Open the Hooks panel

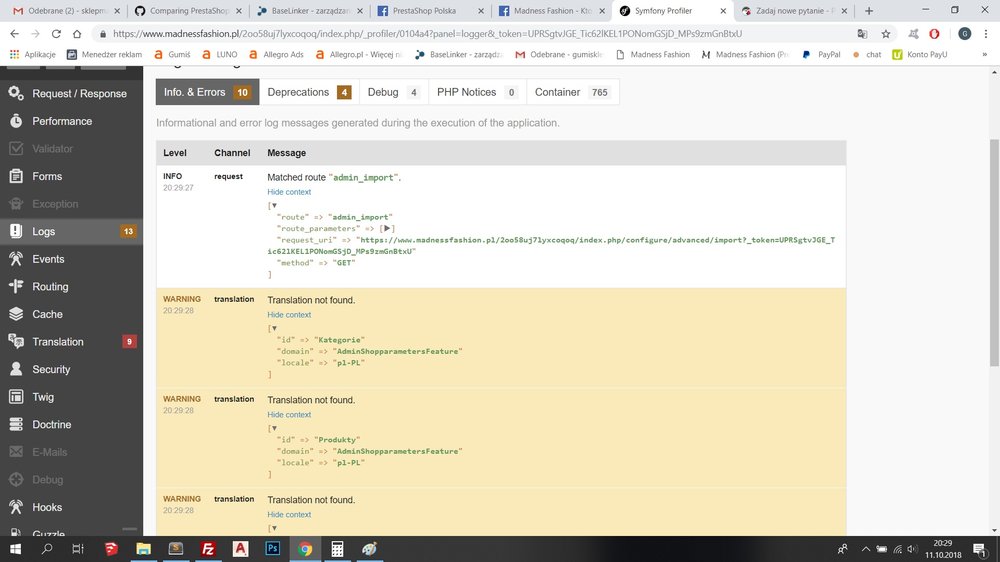[x=71, y=507]
